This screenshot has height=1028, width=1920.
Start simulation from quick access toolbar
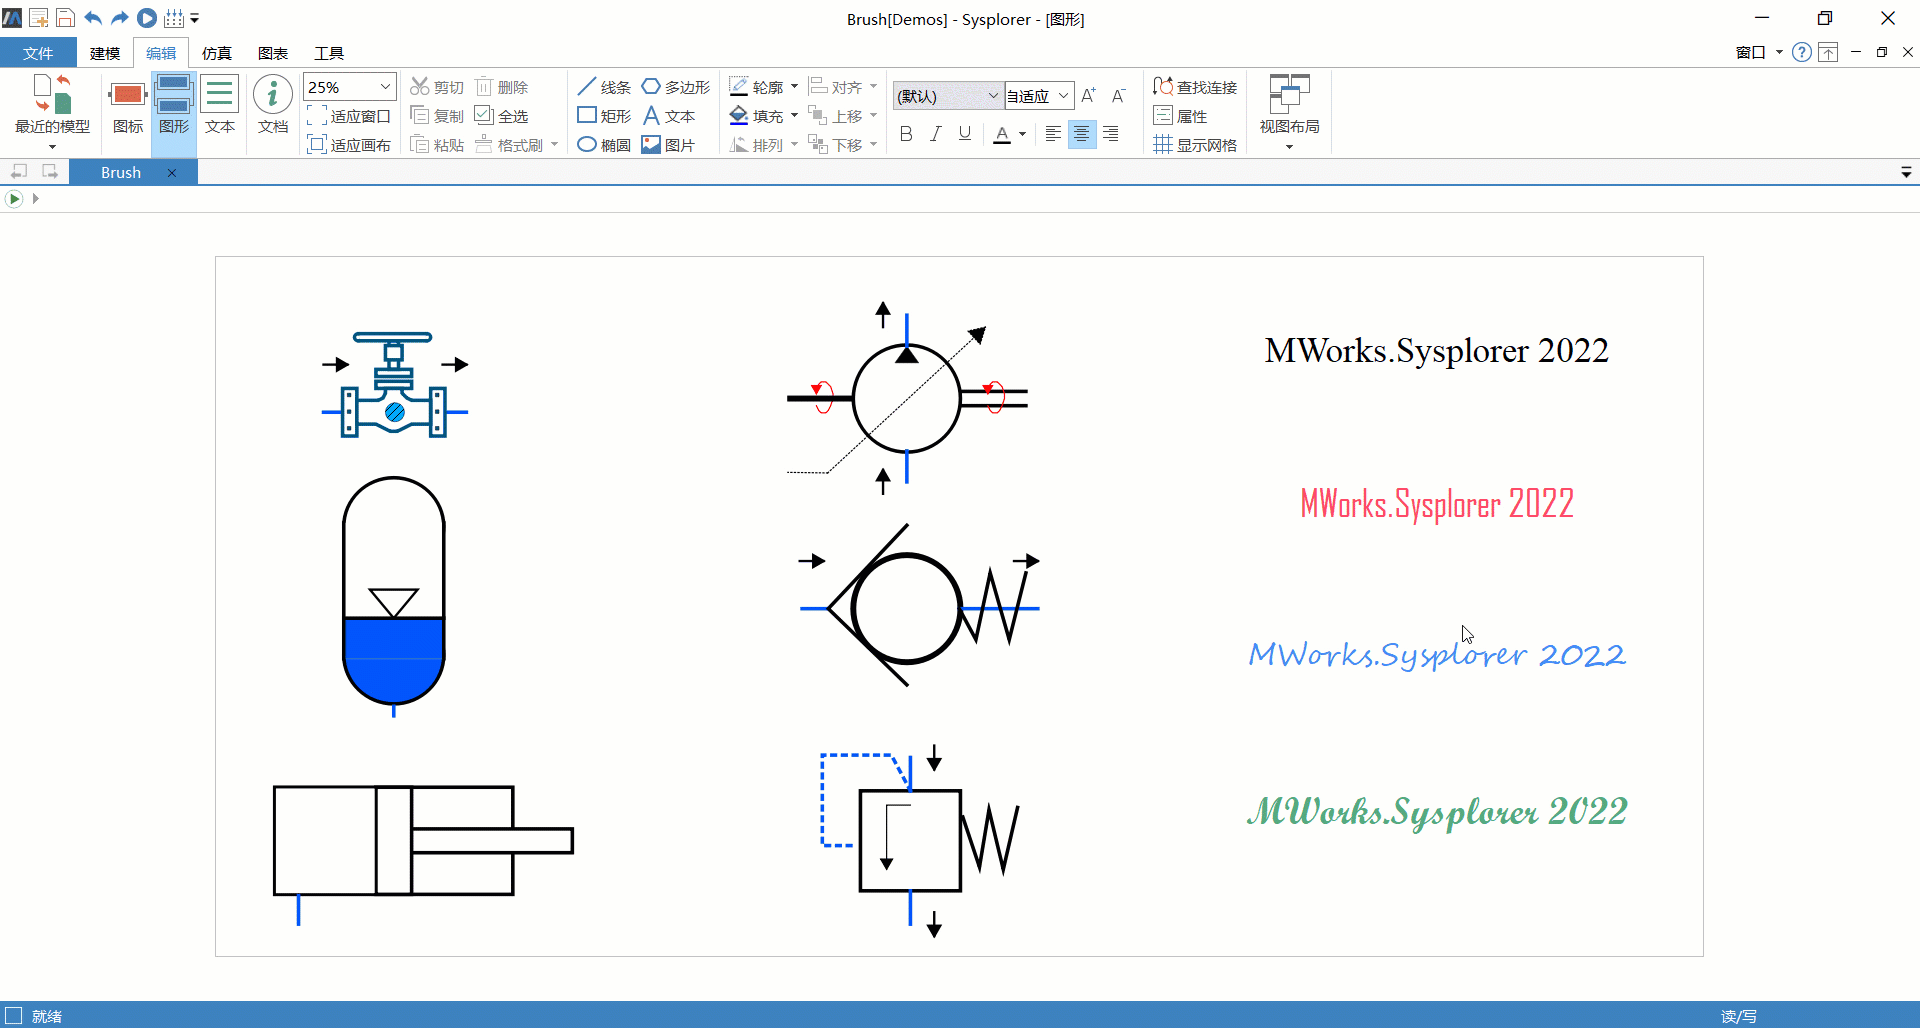(147, 18)
